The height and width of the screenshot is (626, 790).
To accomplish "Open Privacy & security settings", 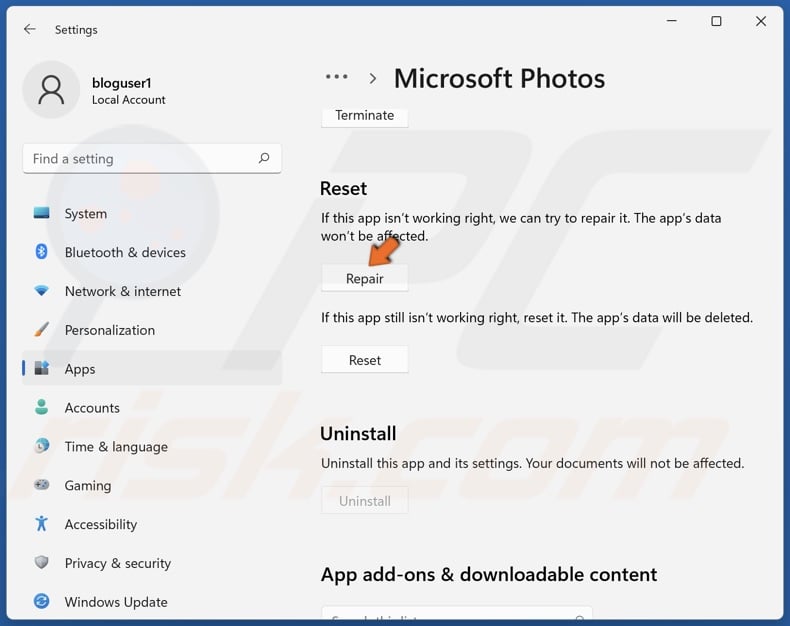I will [118, 564].
